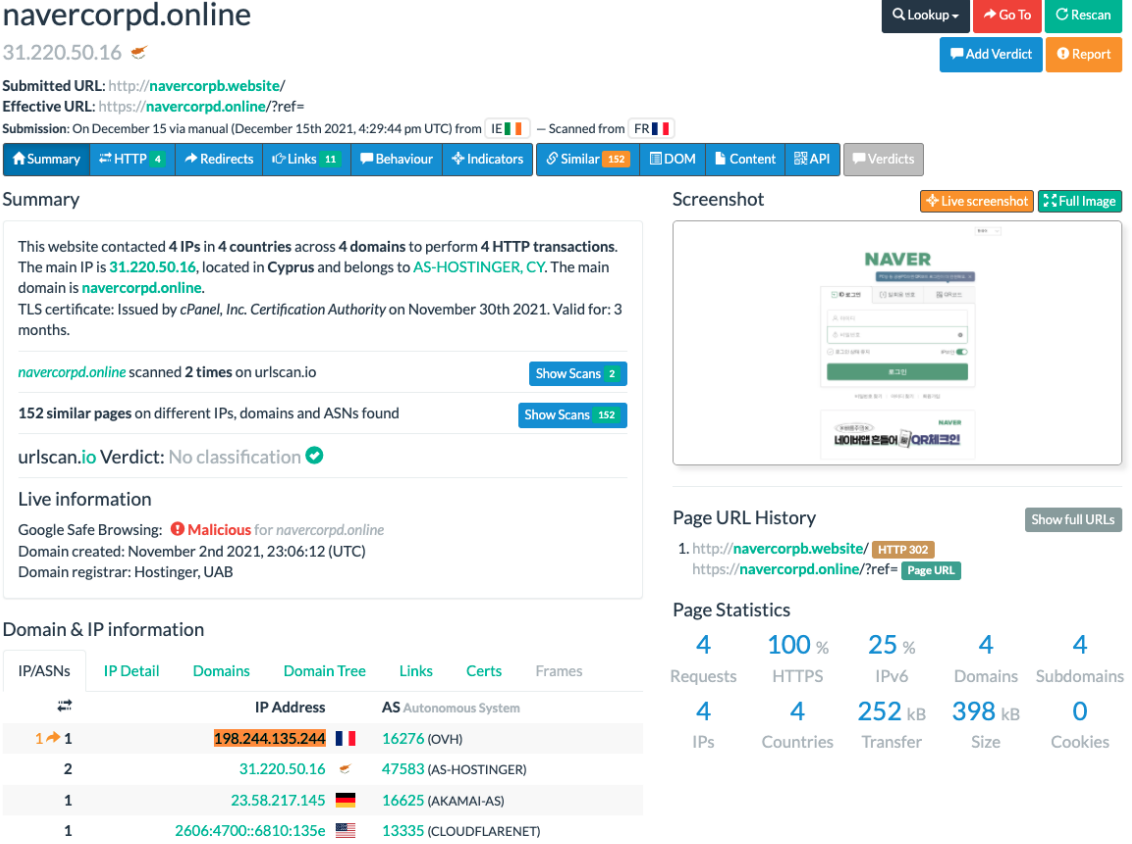The image size is (1132, 844).
Task: Switch to the Domains tab
Action: click(221, 671)
